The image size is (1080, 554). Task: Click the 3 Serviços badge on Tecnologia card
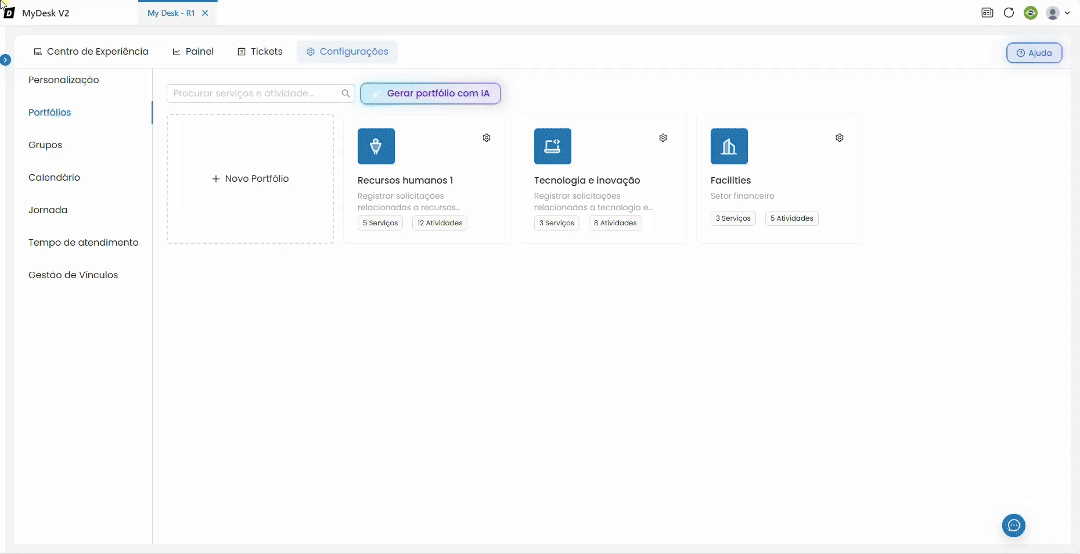click(x=557, y=223)
